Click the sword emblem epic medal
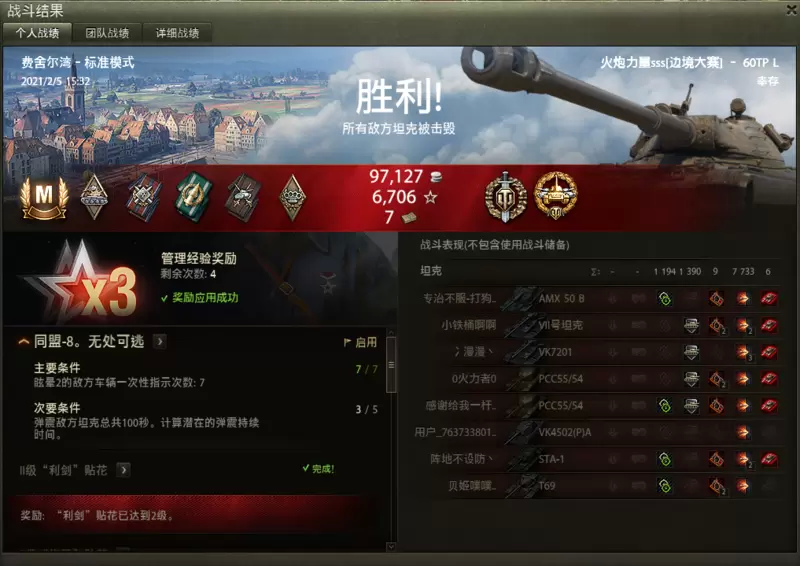Image resolution: width=800 pixels, height=566 pixels. tap(505, 196)
